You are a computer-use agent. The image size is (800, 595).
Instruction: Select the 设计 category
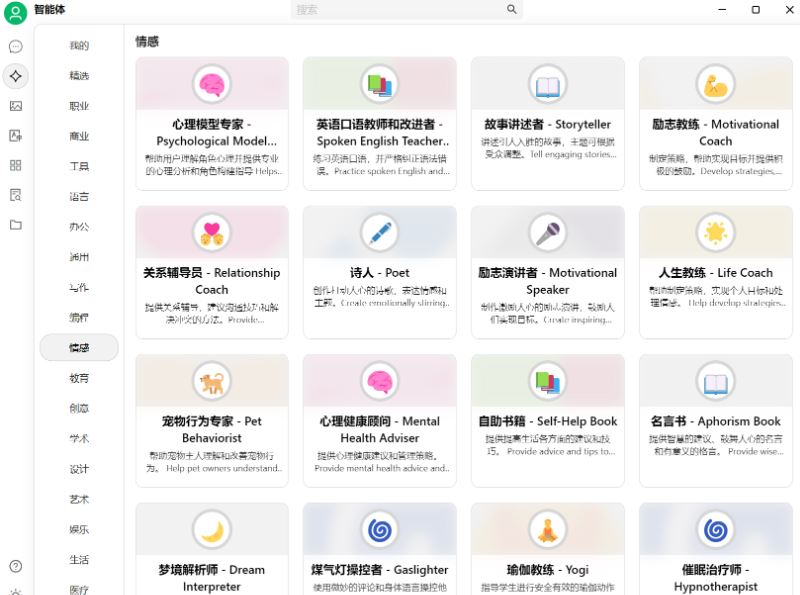[79, 469]
